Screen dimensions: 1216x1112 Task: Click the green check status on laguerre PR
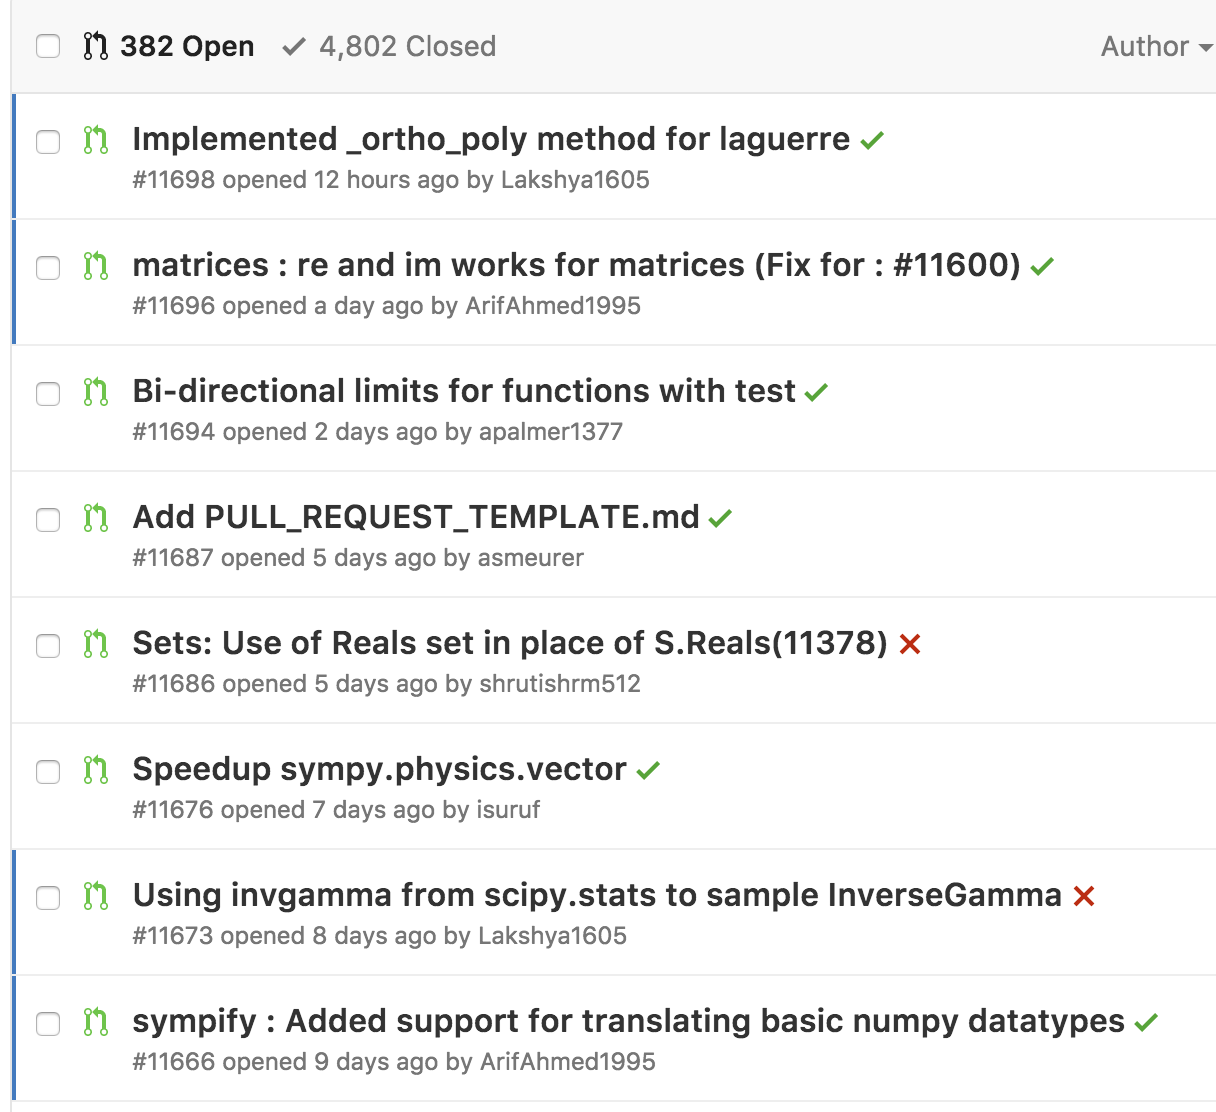[x=872, y=141]
